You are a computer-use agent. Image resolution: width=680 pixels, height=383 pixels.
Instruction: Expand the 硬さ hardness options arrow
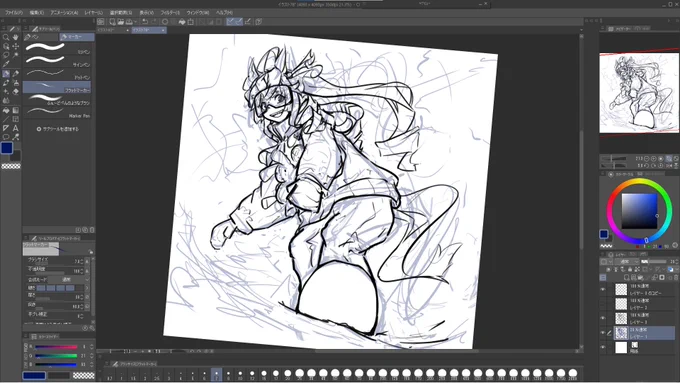point(87,288)
